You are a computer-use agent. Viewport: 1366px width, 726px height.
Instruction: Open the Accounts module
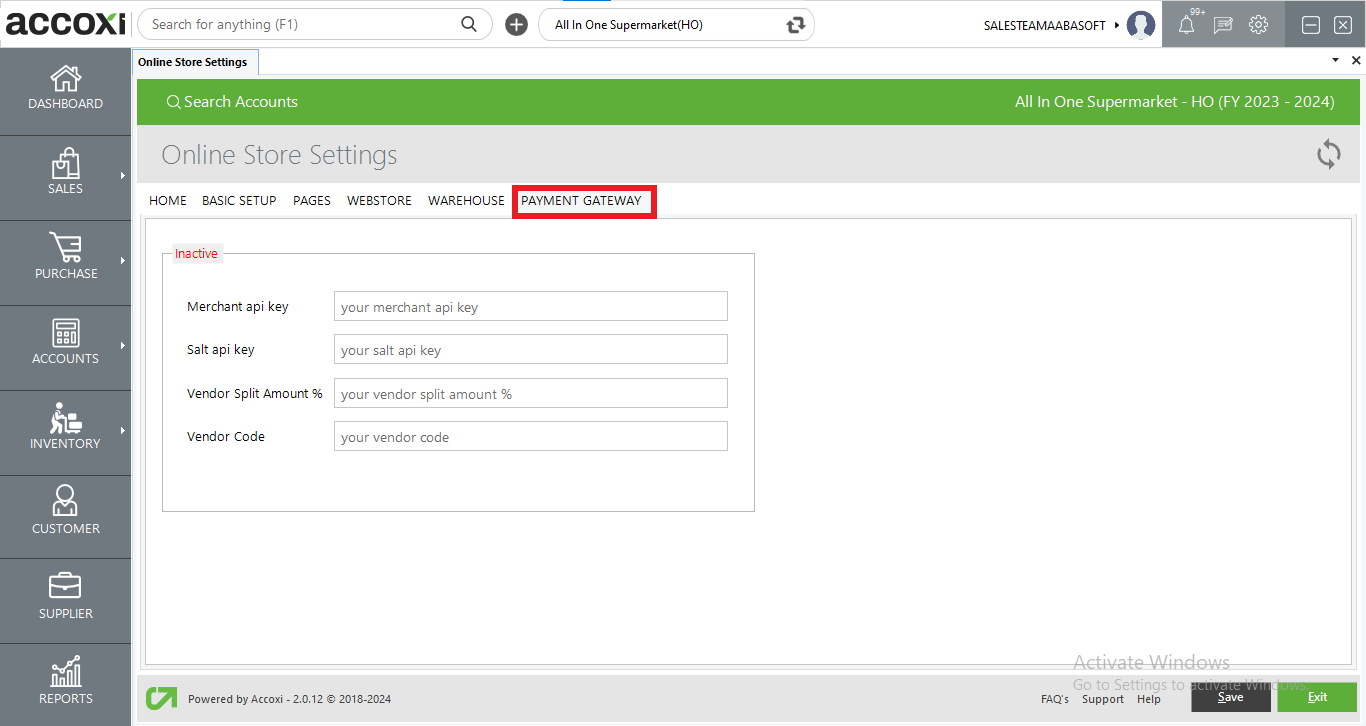pyautogui.click(x=65, y=345)
